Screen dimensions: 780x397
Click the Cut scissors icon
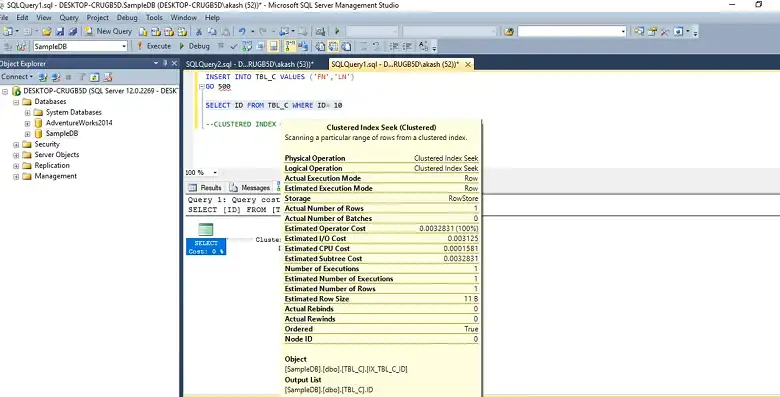coord(198,31)
